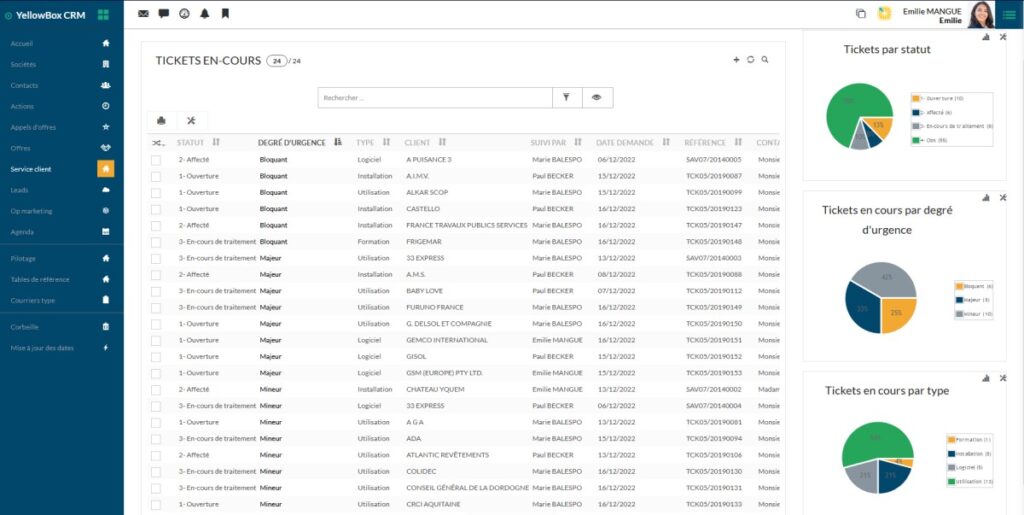This screenshot has height=515, width=1024.
Task: Click the bookmark icon in top bar
Action: [x=226, y=14]
